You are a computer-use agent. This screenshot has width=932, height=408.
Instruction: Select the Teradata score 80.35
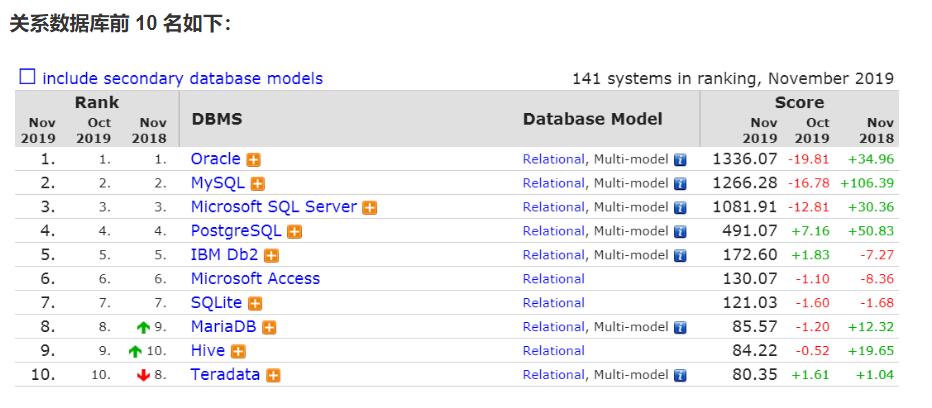(755, 374)
